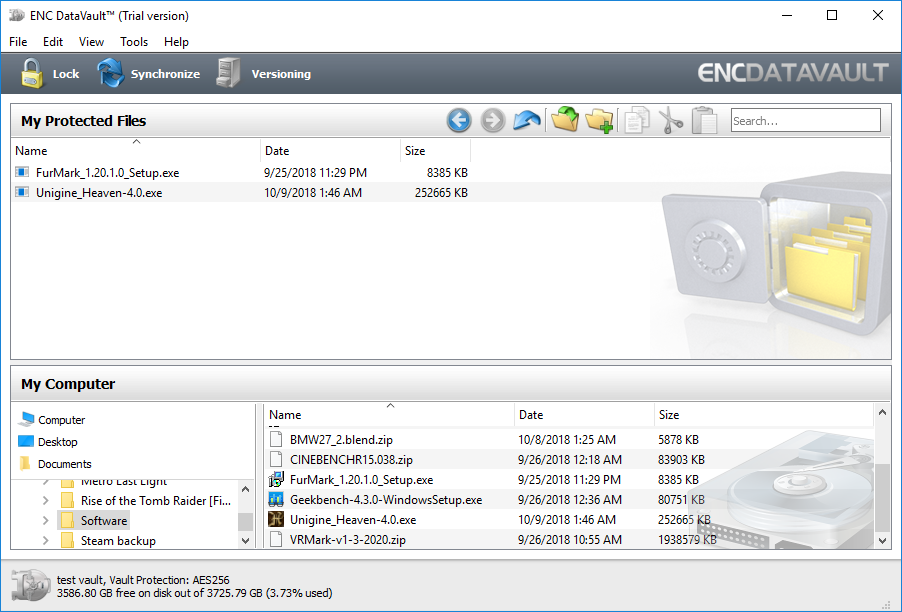
Task: Expand the Rise of the Tomb Raider node
Action: [45, 500]
